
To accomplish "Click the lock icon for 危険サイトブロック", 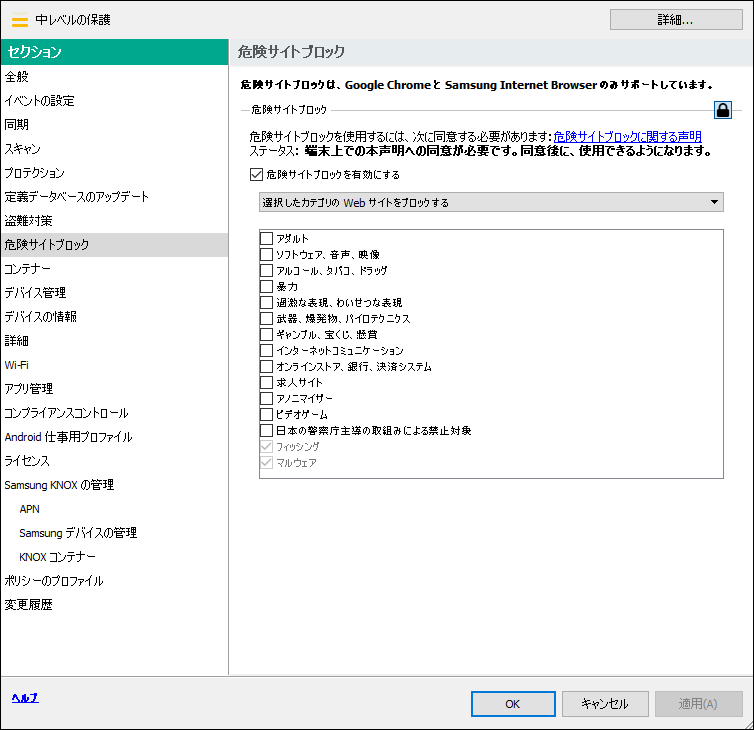I will click(722, 110).
